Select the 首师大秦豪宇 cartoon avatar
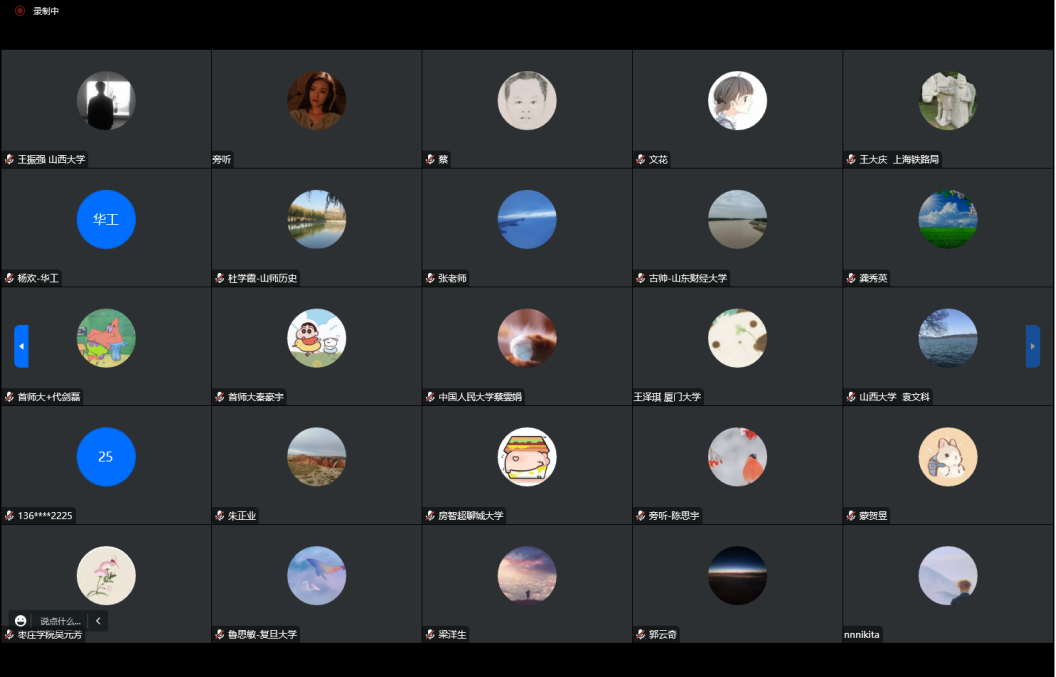 point(317,338)
